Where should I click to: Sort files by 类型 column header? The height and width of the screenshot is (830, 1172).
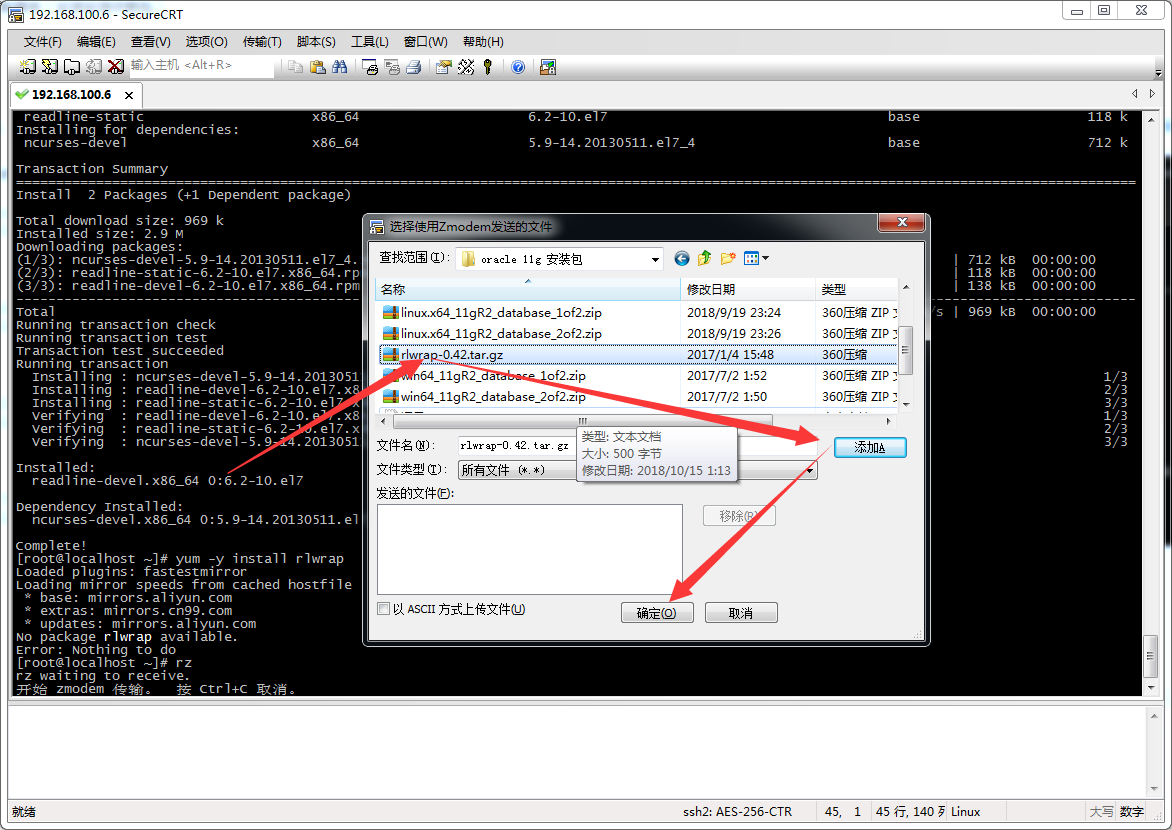[x=857, y=289]
